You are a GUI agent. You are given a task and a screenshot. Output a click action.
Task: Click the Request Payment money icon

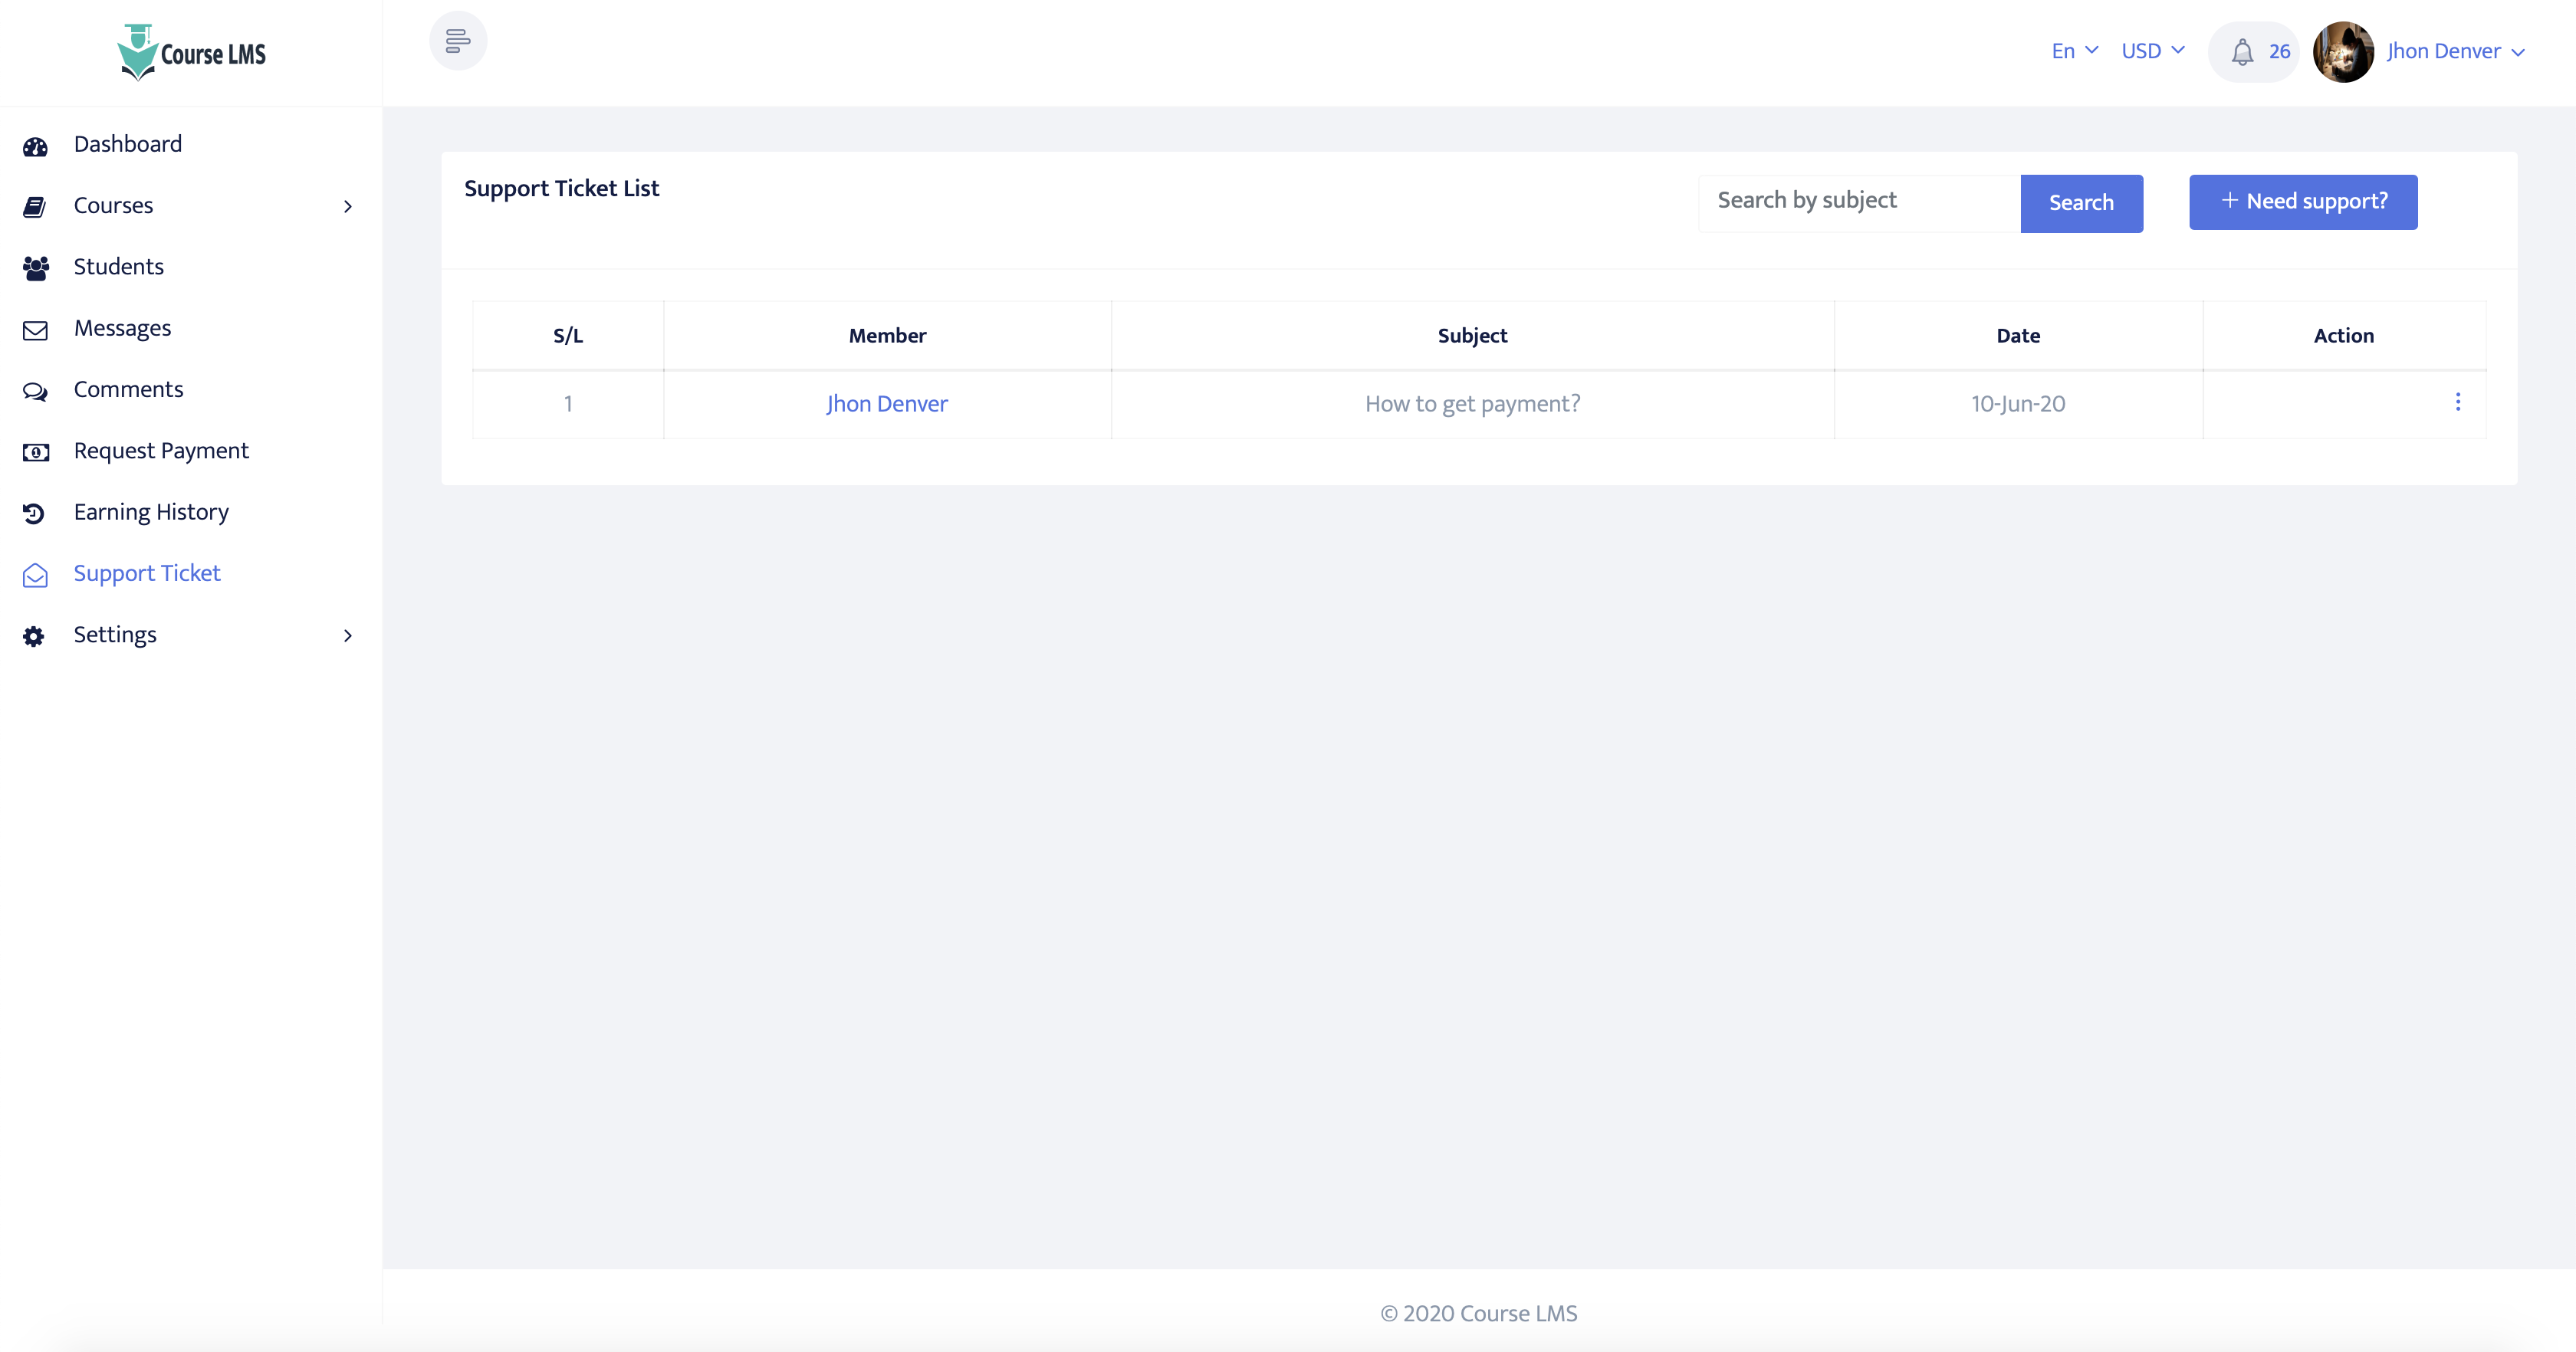[x=35, y=452]
